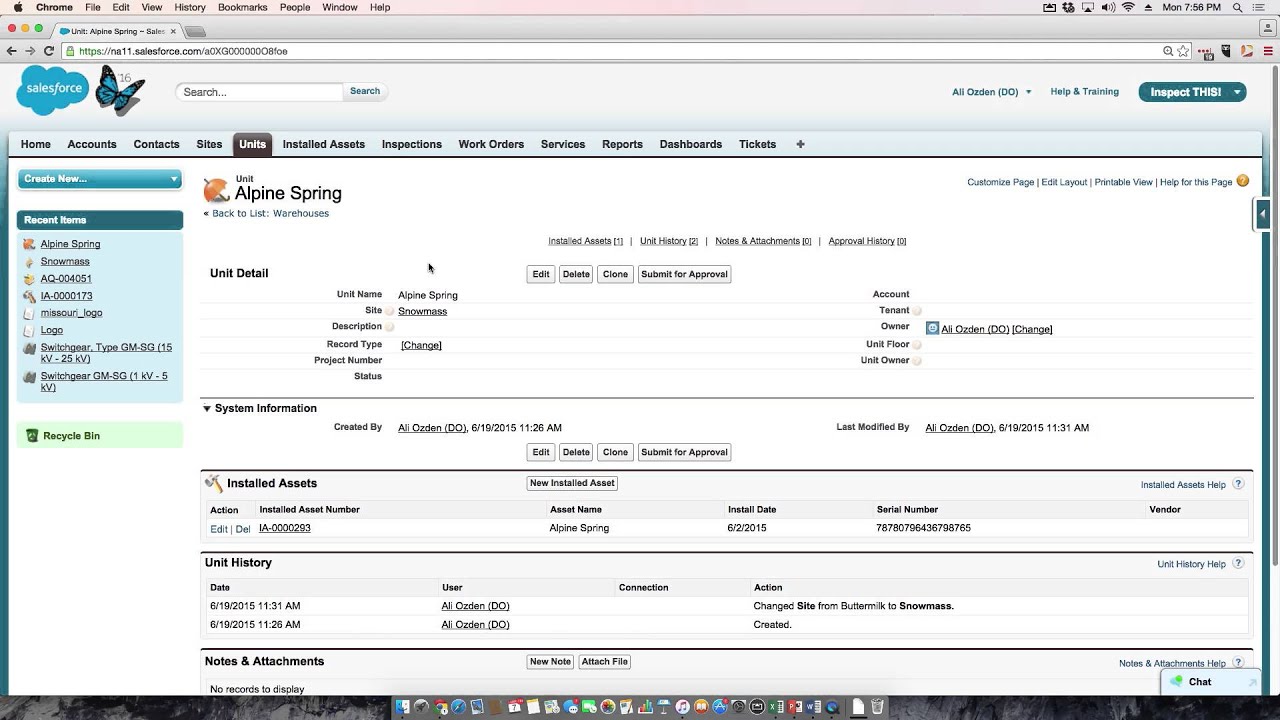Open iTunes from the dock
Screen dimensions: 1280x720
click(x=683, y=707)
